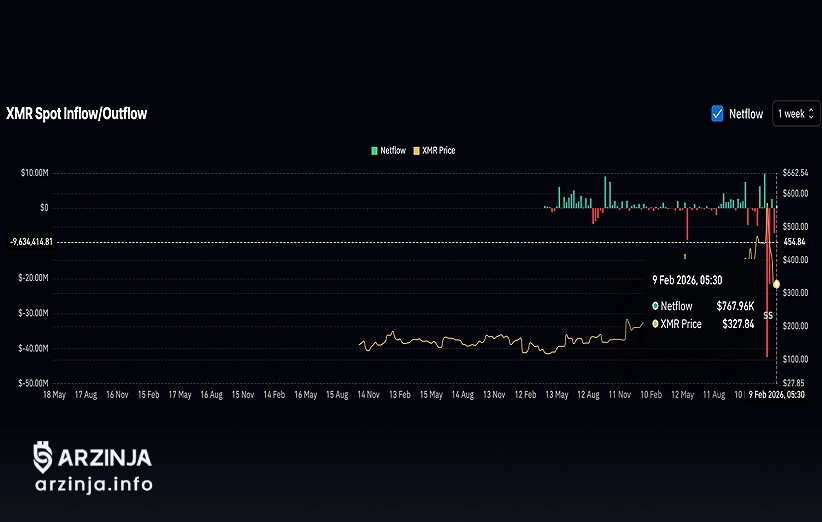Image resolution: width=822 pixels, height=522 pixels.
Task: Click the yellow XMR Price dot in tooltip
Action: [x=655, y=324]
